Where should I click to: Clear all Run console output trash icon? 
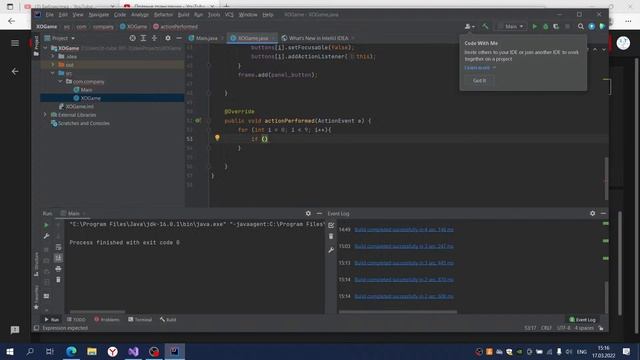coord(58,280)
